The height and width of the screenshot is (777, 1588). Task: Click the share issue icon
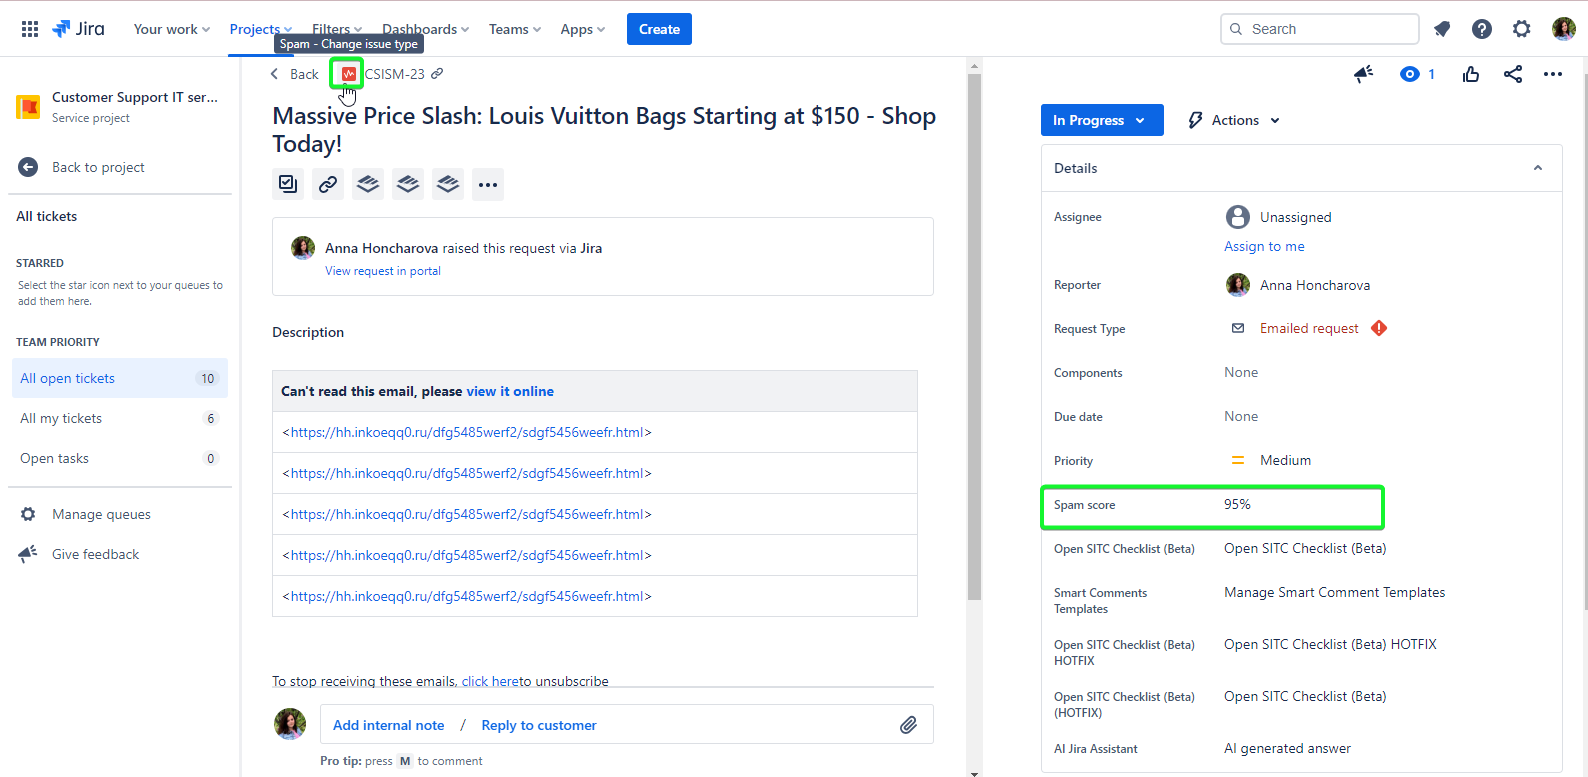click(x=1512, y=74)
